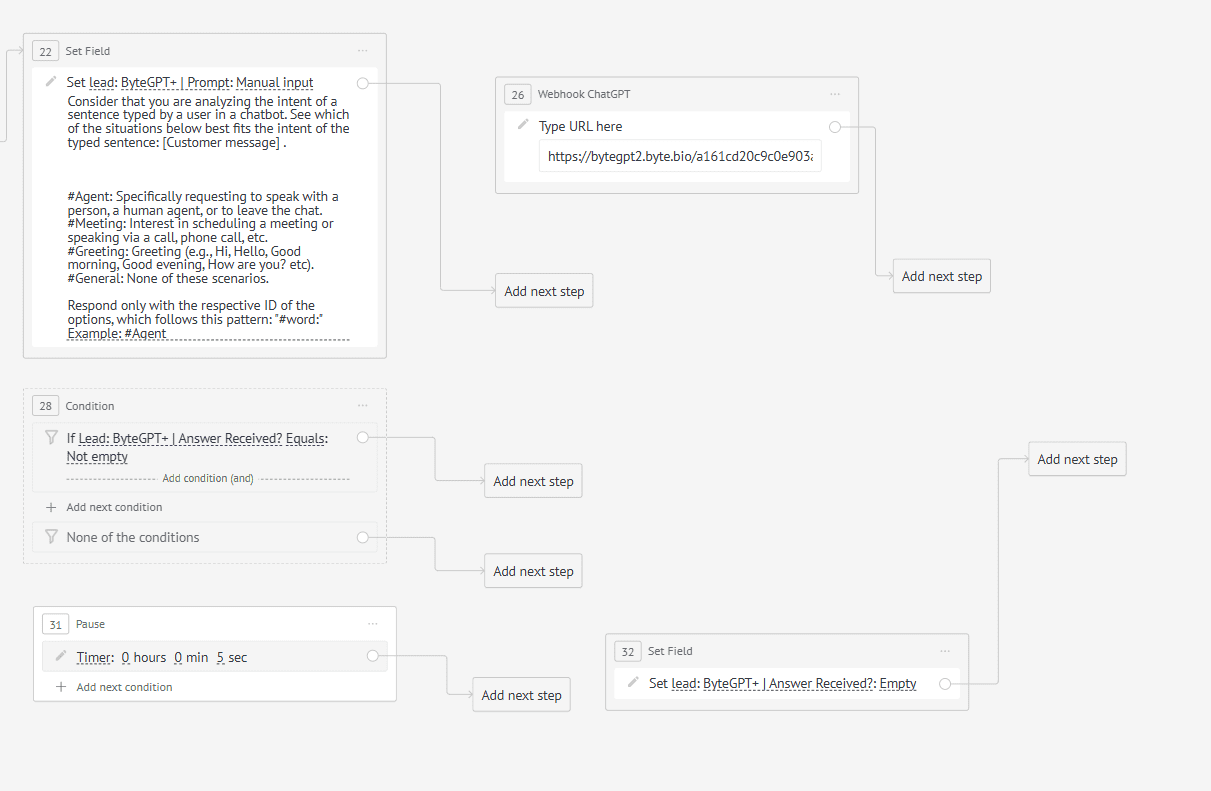Click Add next condition in the Pause step
The height and width of the screenshot is (791, 1211).
(124, 687)
